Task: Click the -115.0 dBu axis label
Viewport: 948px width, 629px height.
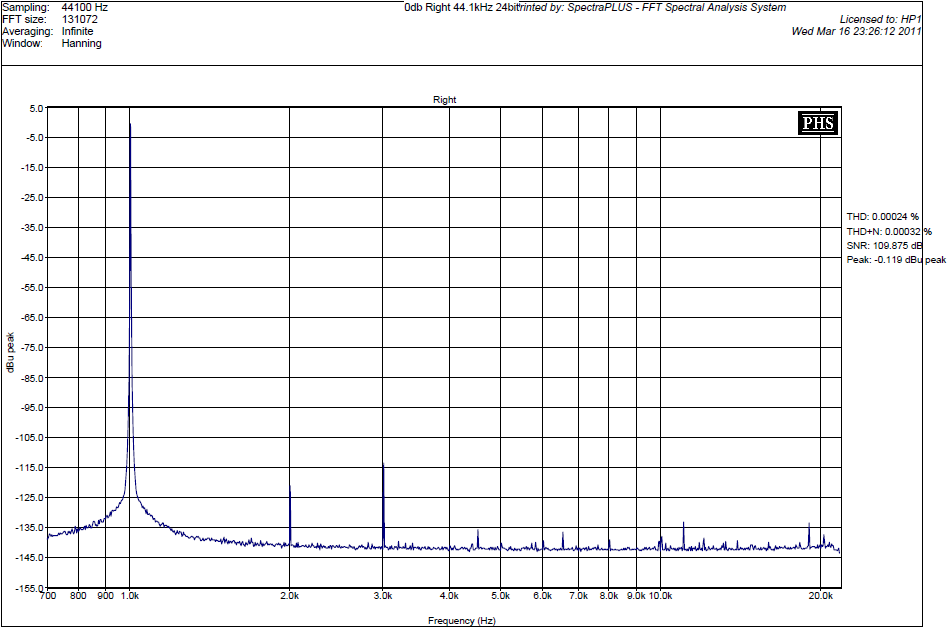Action: click(31, 468)
